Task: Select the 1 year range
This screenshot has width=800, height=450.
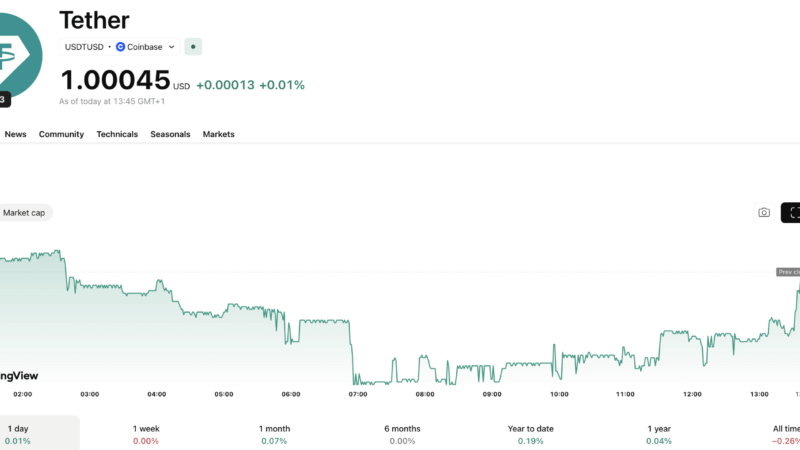Action: (659, 434)
